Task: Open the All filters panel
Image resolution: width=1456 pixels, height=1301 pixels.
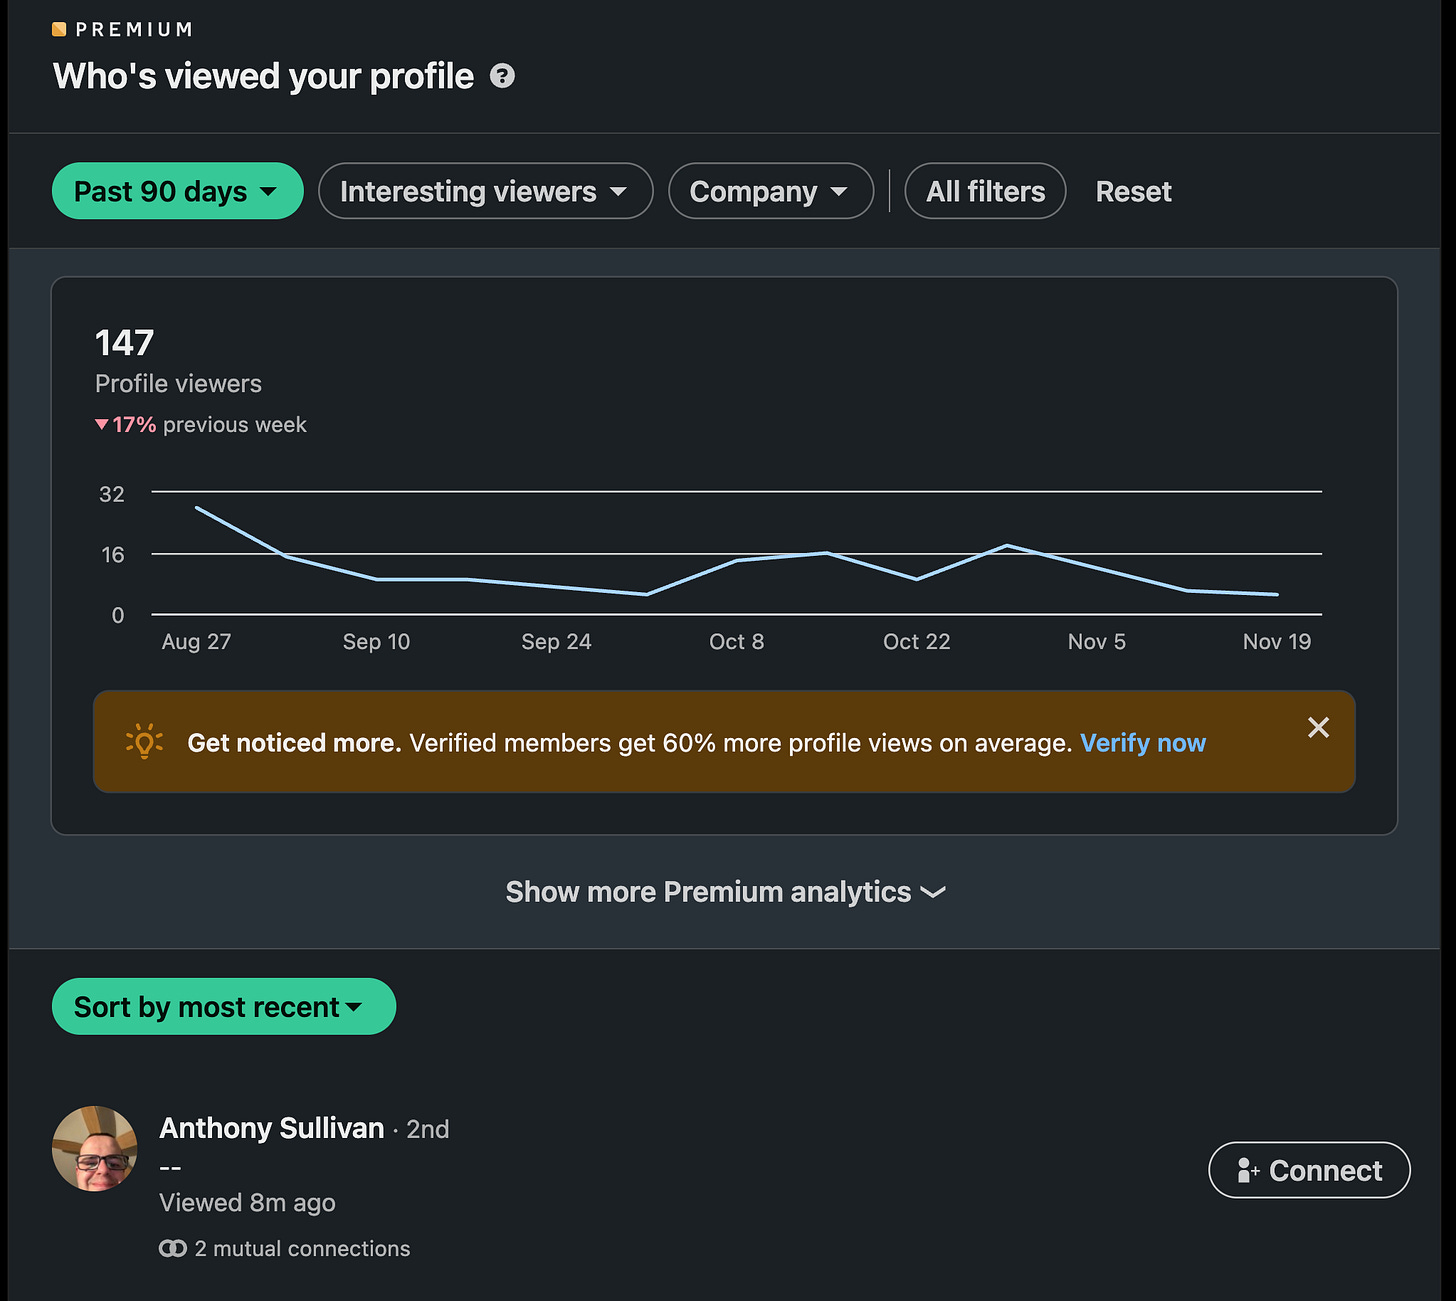Action: pos(985,191)
